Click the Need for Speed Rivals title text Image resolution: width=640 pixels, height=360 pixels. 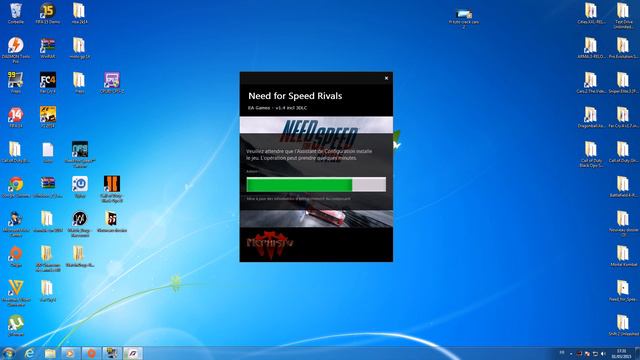[x=295, y=96]
